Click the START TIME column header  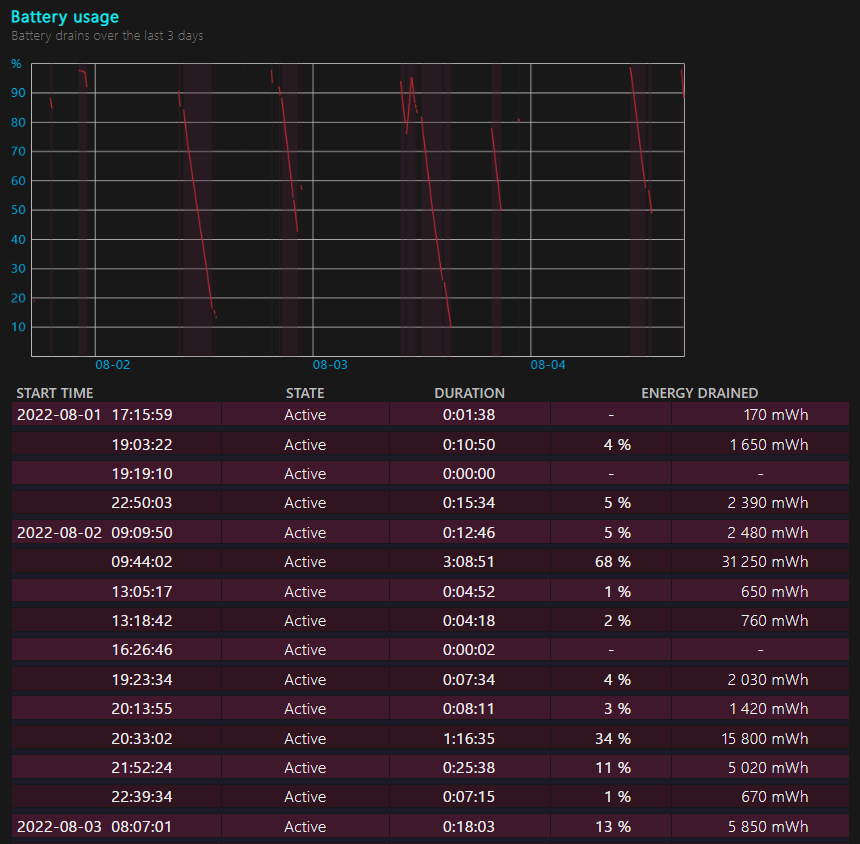(x=55, y=393)
